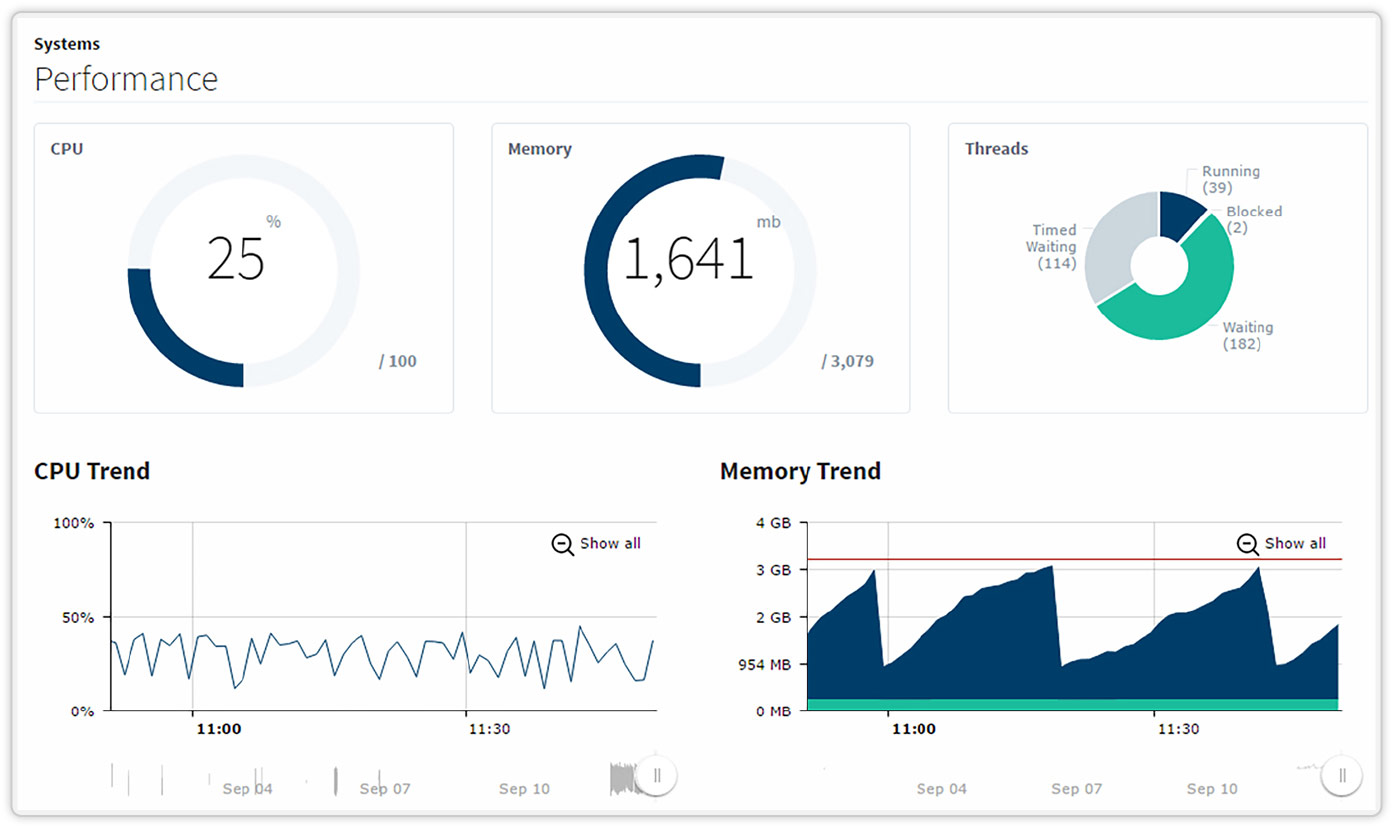Click the Blocked (2) legend label
Viewport: 1394px width, 828px height.
tap(1253, 212)
